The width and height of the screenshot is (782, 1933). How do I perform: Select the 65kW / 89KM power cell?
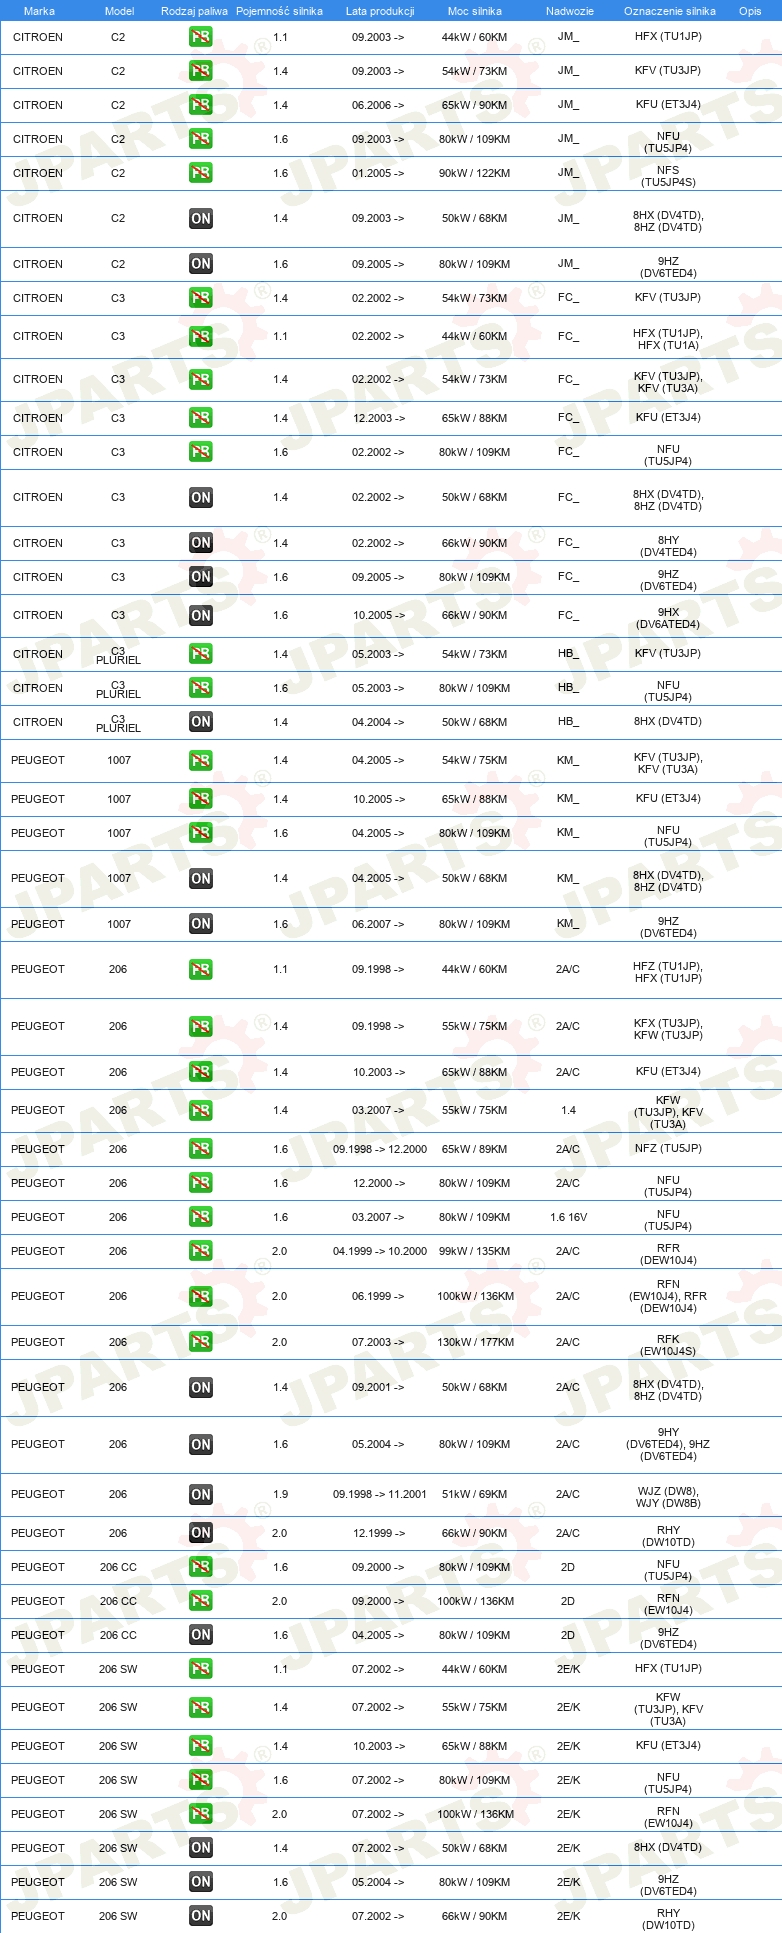474,1149
